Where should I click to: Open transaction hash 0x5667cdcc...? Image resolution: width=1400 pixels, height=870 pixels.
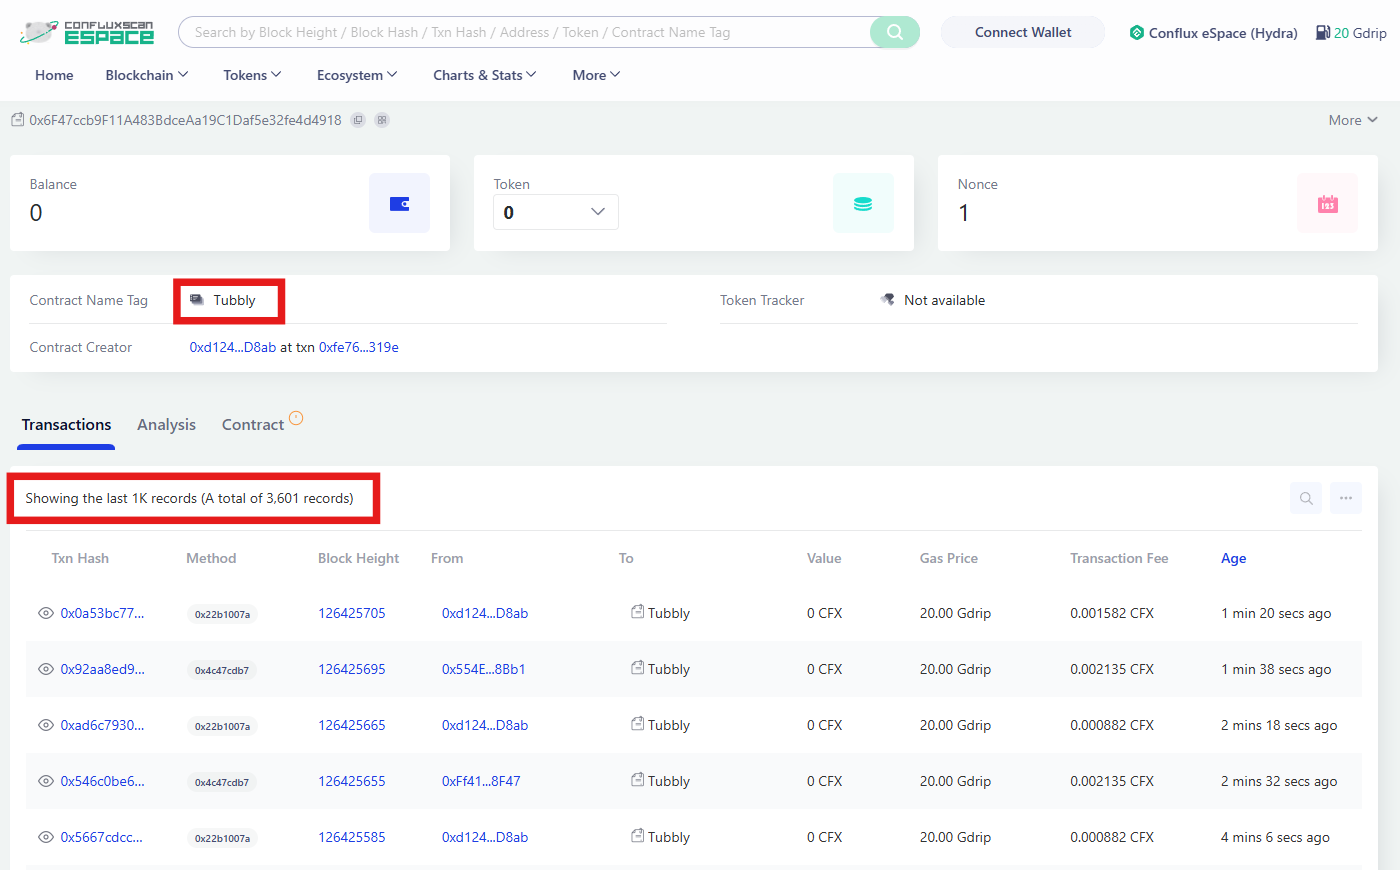pos(101,837)
